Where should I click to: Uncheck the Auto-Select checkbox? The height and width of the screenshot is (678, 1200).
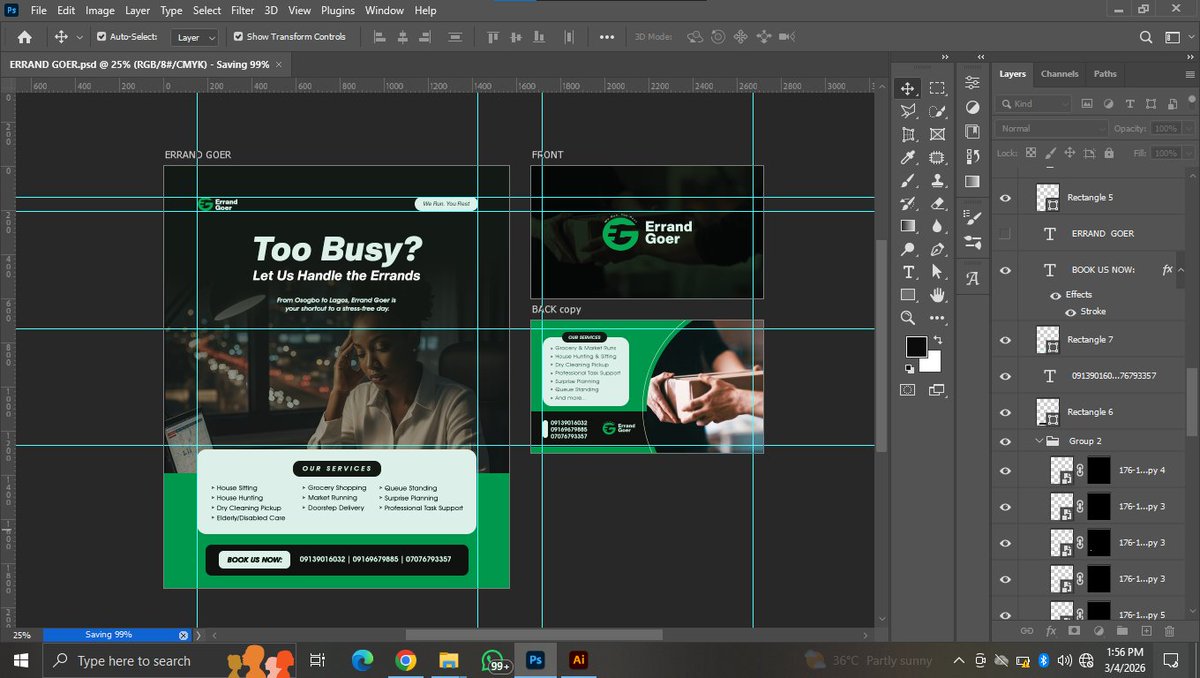coord(102,37)
